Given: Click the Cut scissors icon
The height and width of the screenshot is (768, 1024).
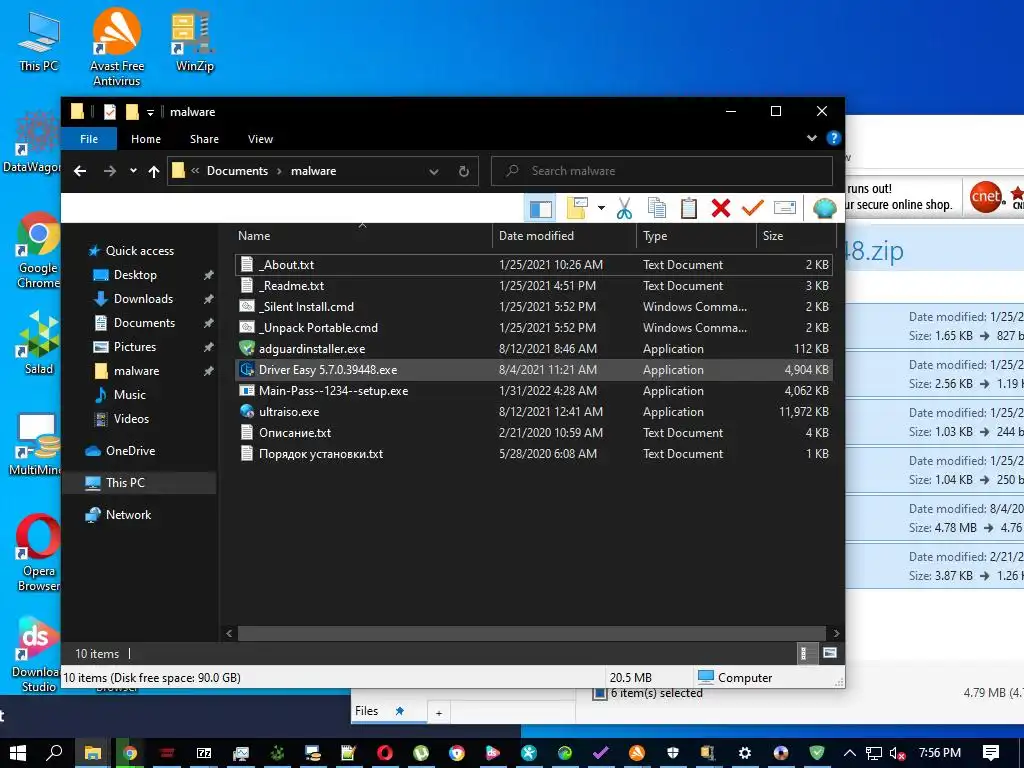Looking at the screenshot, I should [624, 208].
